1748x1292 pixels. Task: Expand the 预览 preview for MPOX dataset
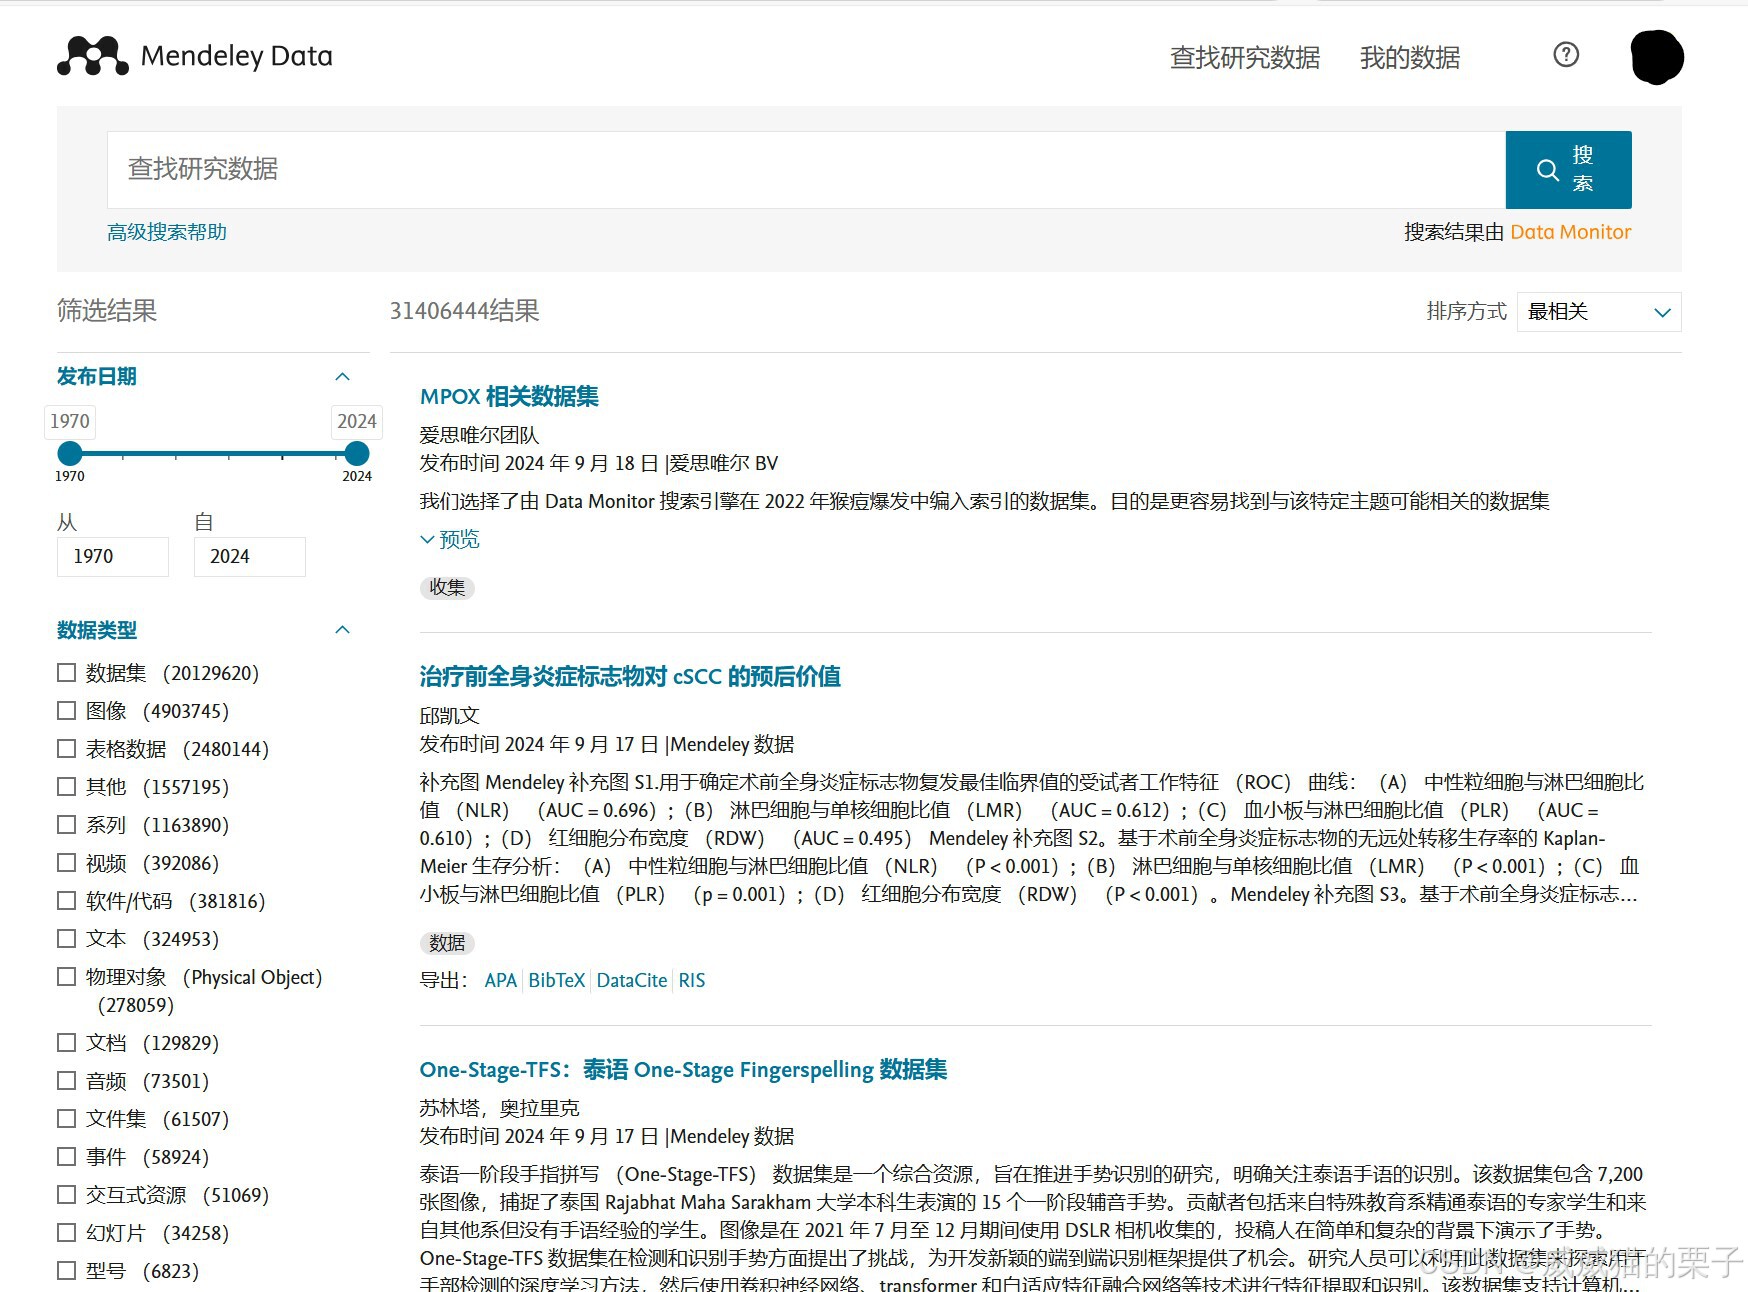click(x=450, y=540)
